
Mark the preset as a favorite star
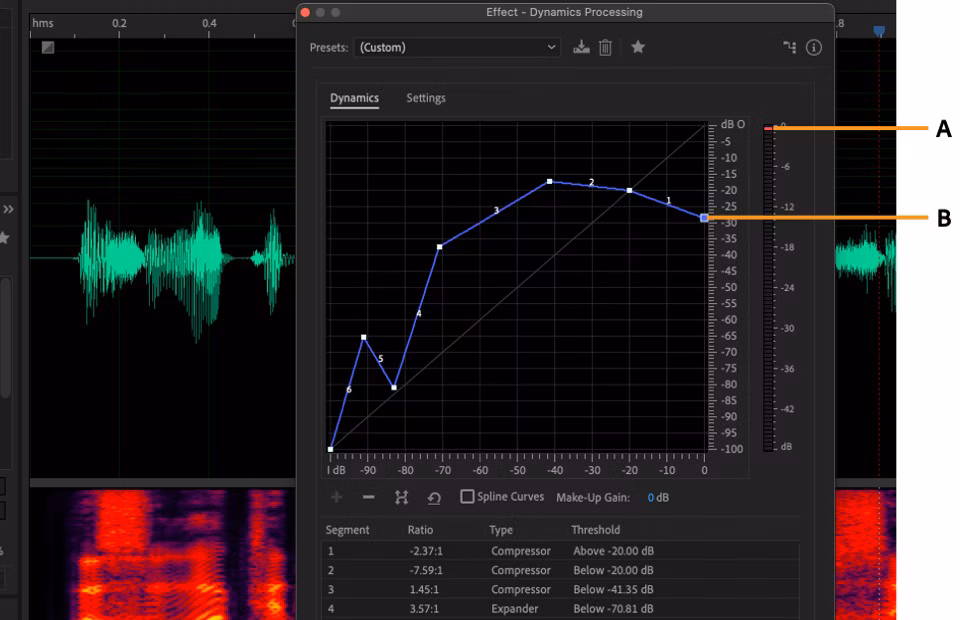click(638, 46)
